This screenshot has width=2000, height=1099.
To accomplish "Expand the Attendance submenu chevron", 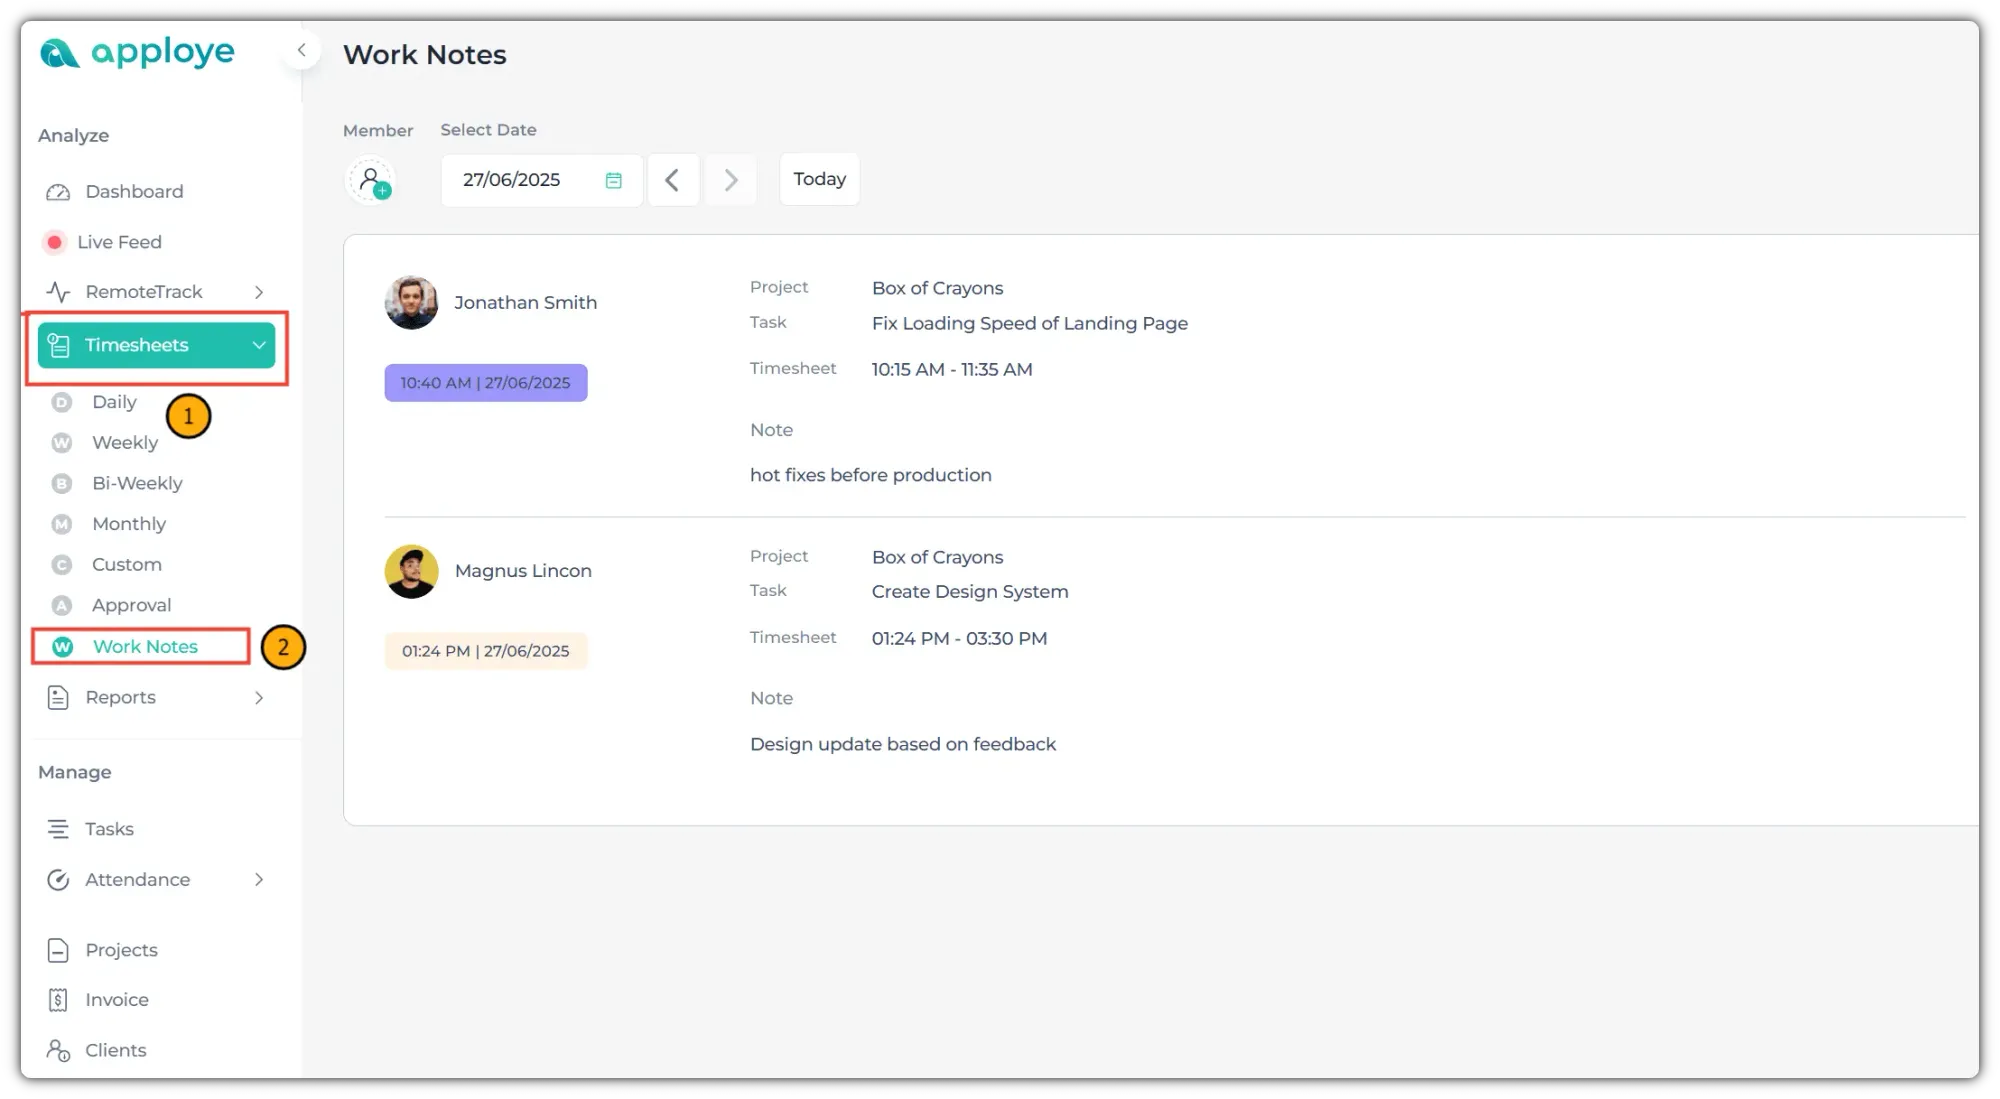I will coord(259,880).
